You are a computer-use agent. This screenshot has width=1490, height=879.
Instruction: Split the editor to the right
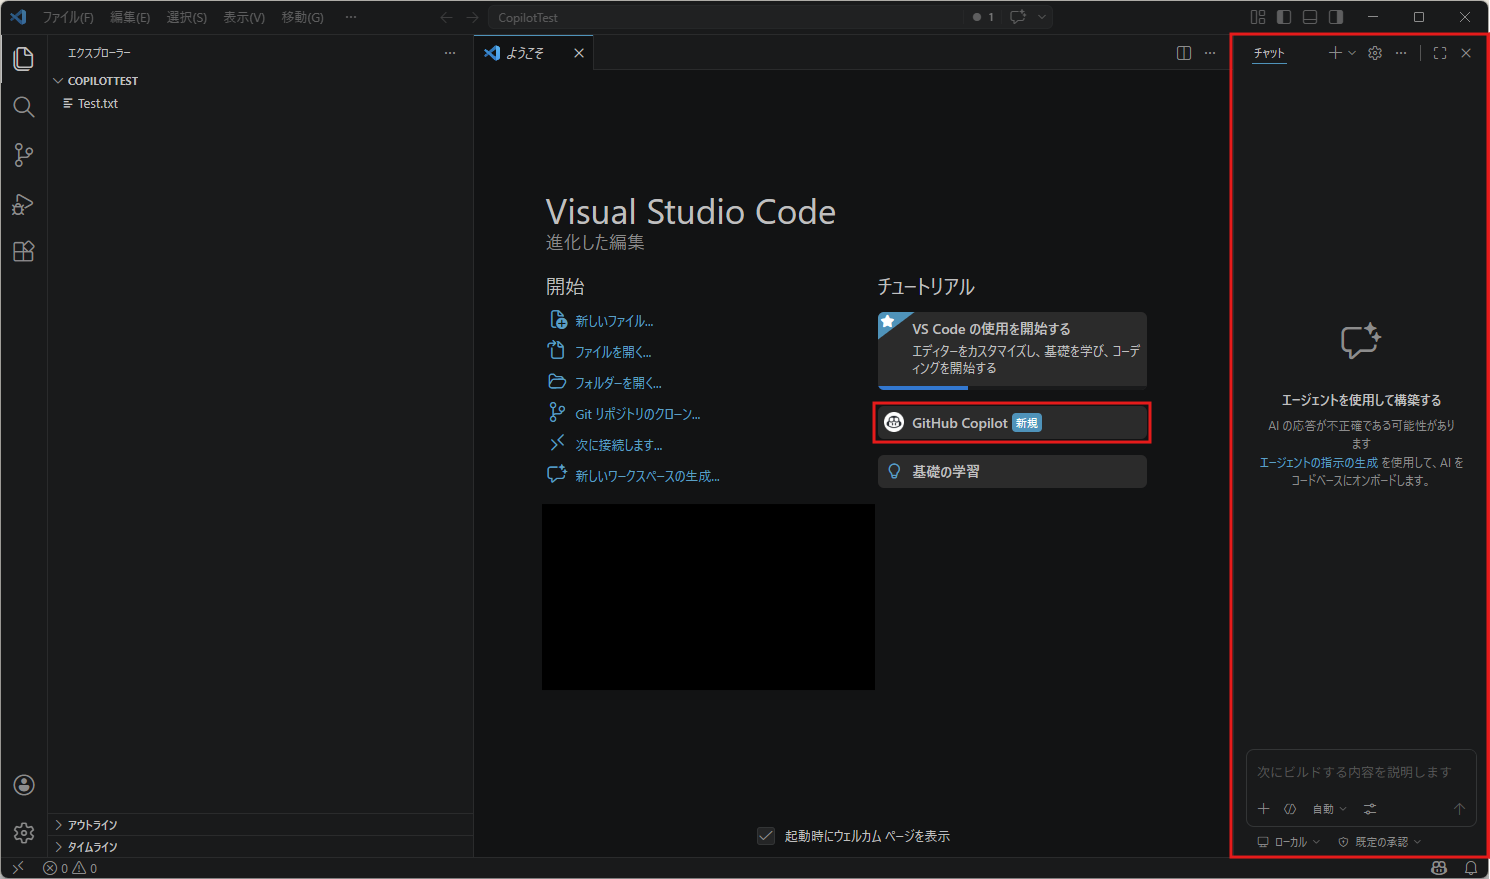(1184, 53)
